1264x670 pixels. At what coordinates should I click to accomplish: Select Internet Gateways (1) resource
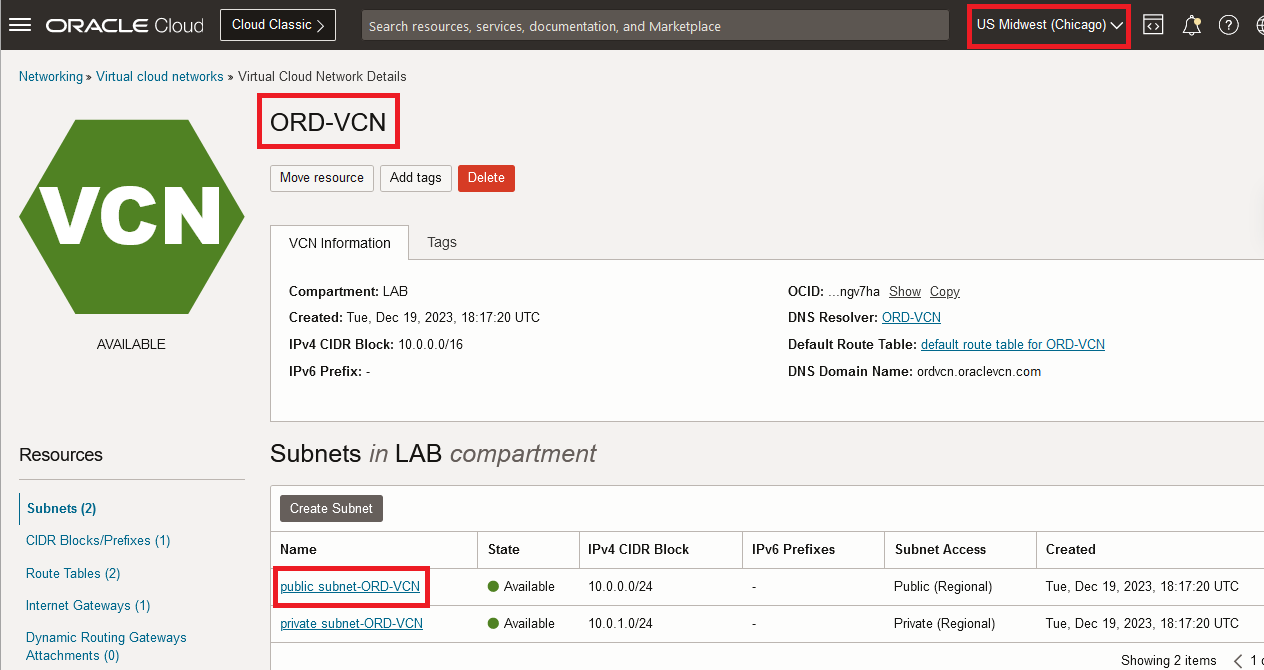[x=88, y=605]
